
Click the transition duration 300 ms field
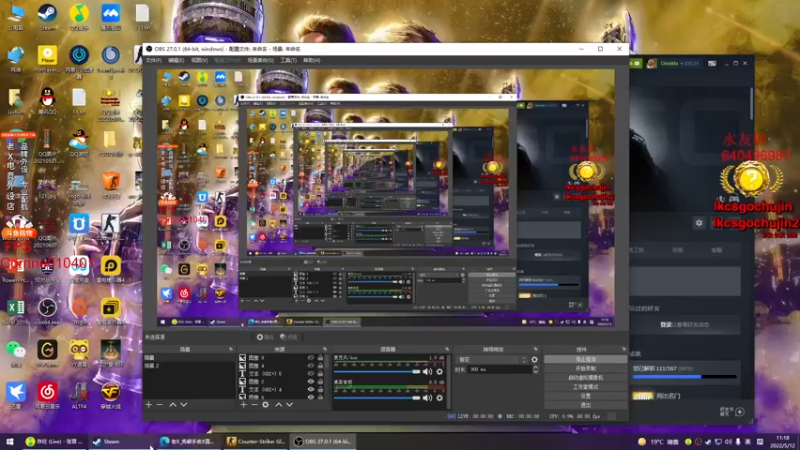(x=500, y=369)
